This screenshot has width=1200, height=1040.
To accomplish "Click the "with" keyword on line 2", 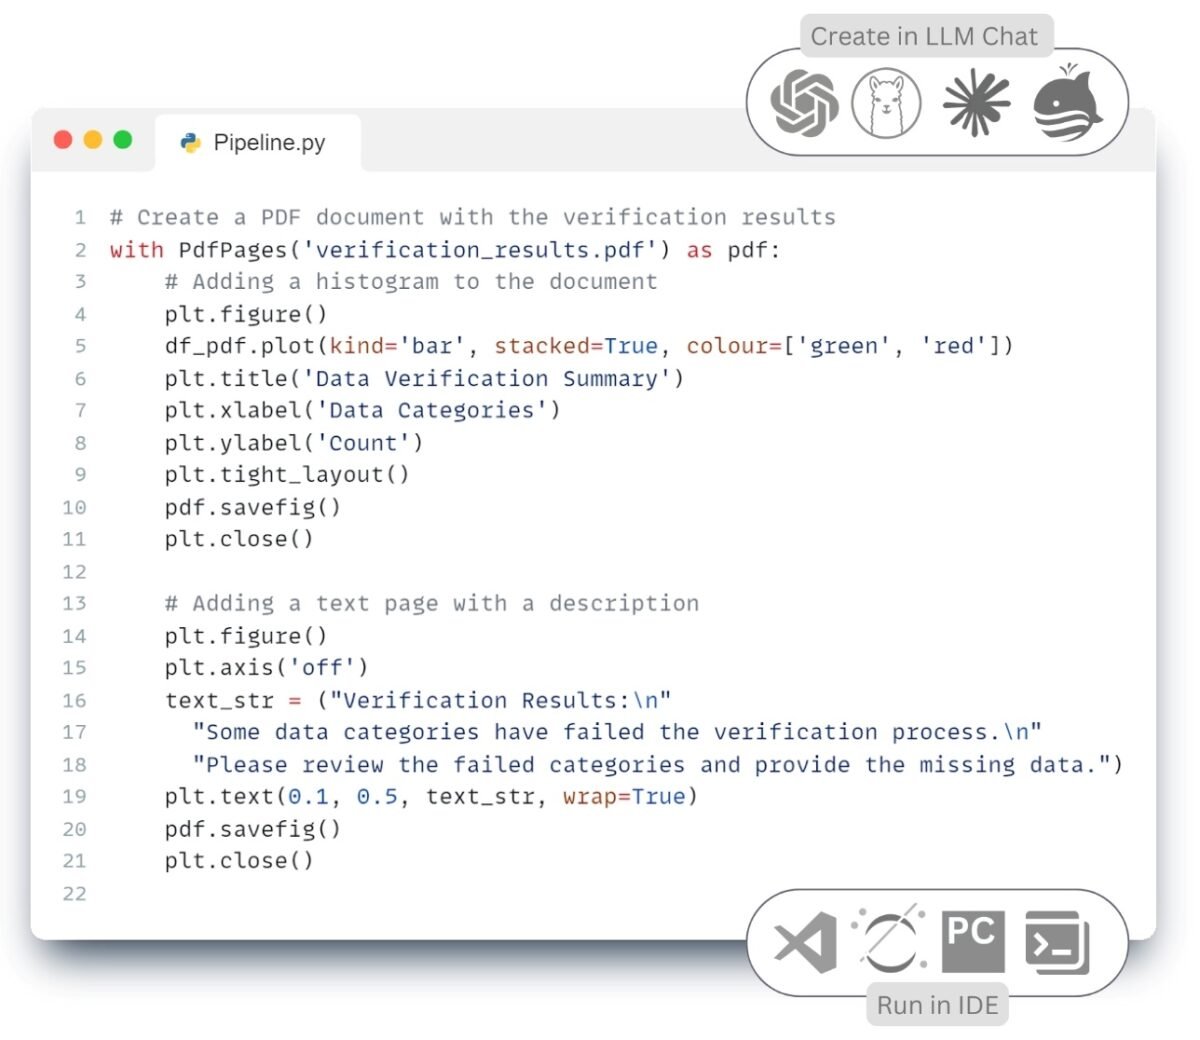I will click(136, 250).
